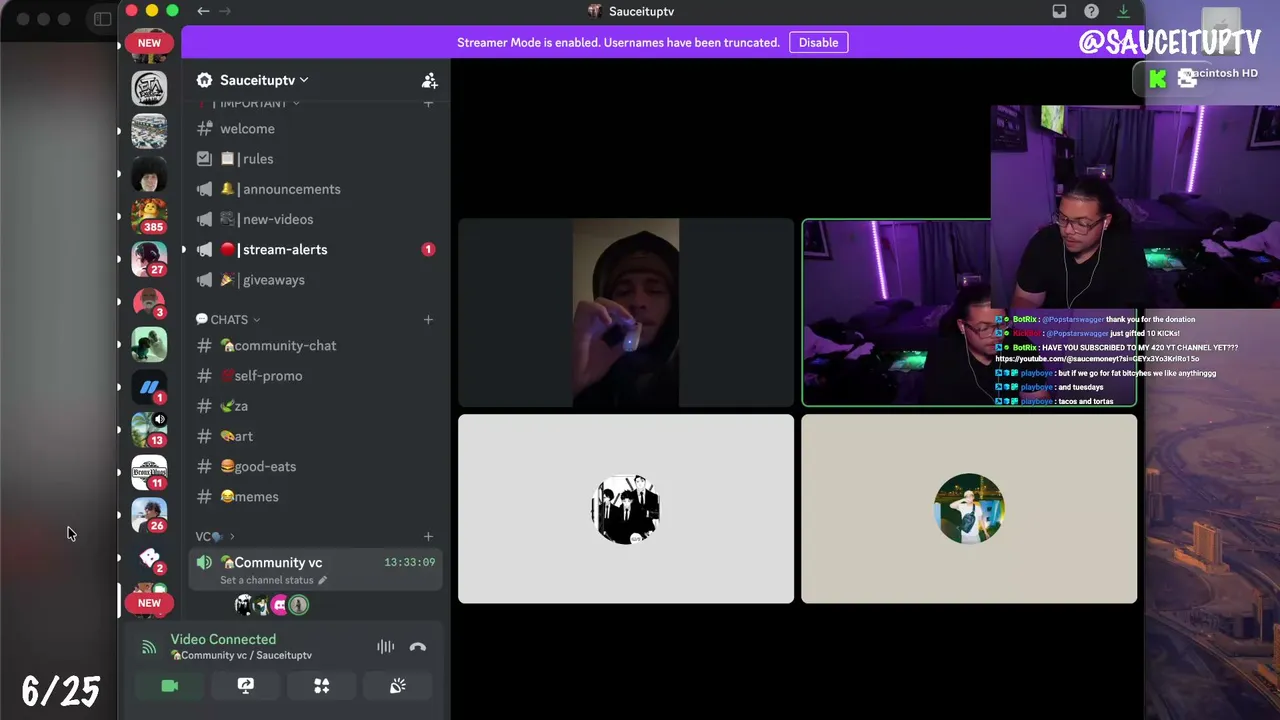Open the server icon showing 13 notifications

[x=149, y=429]
